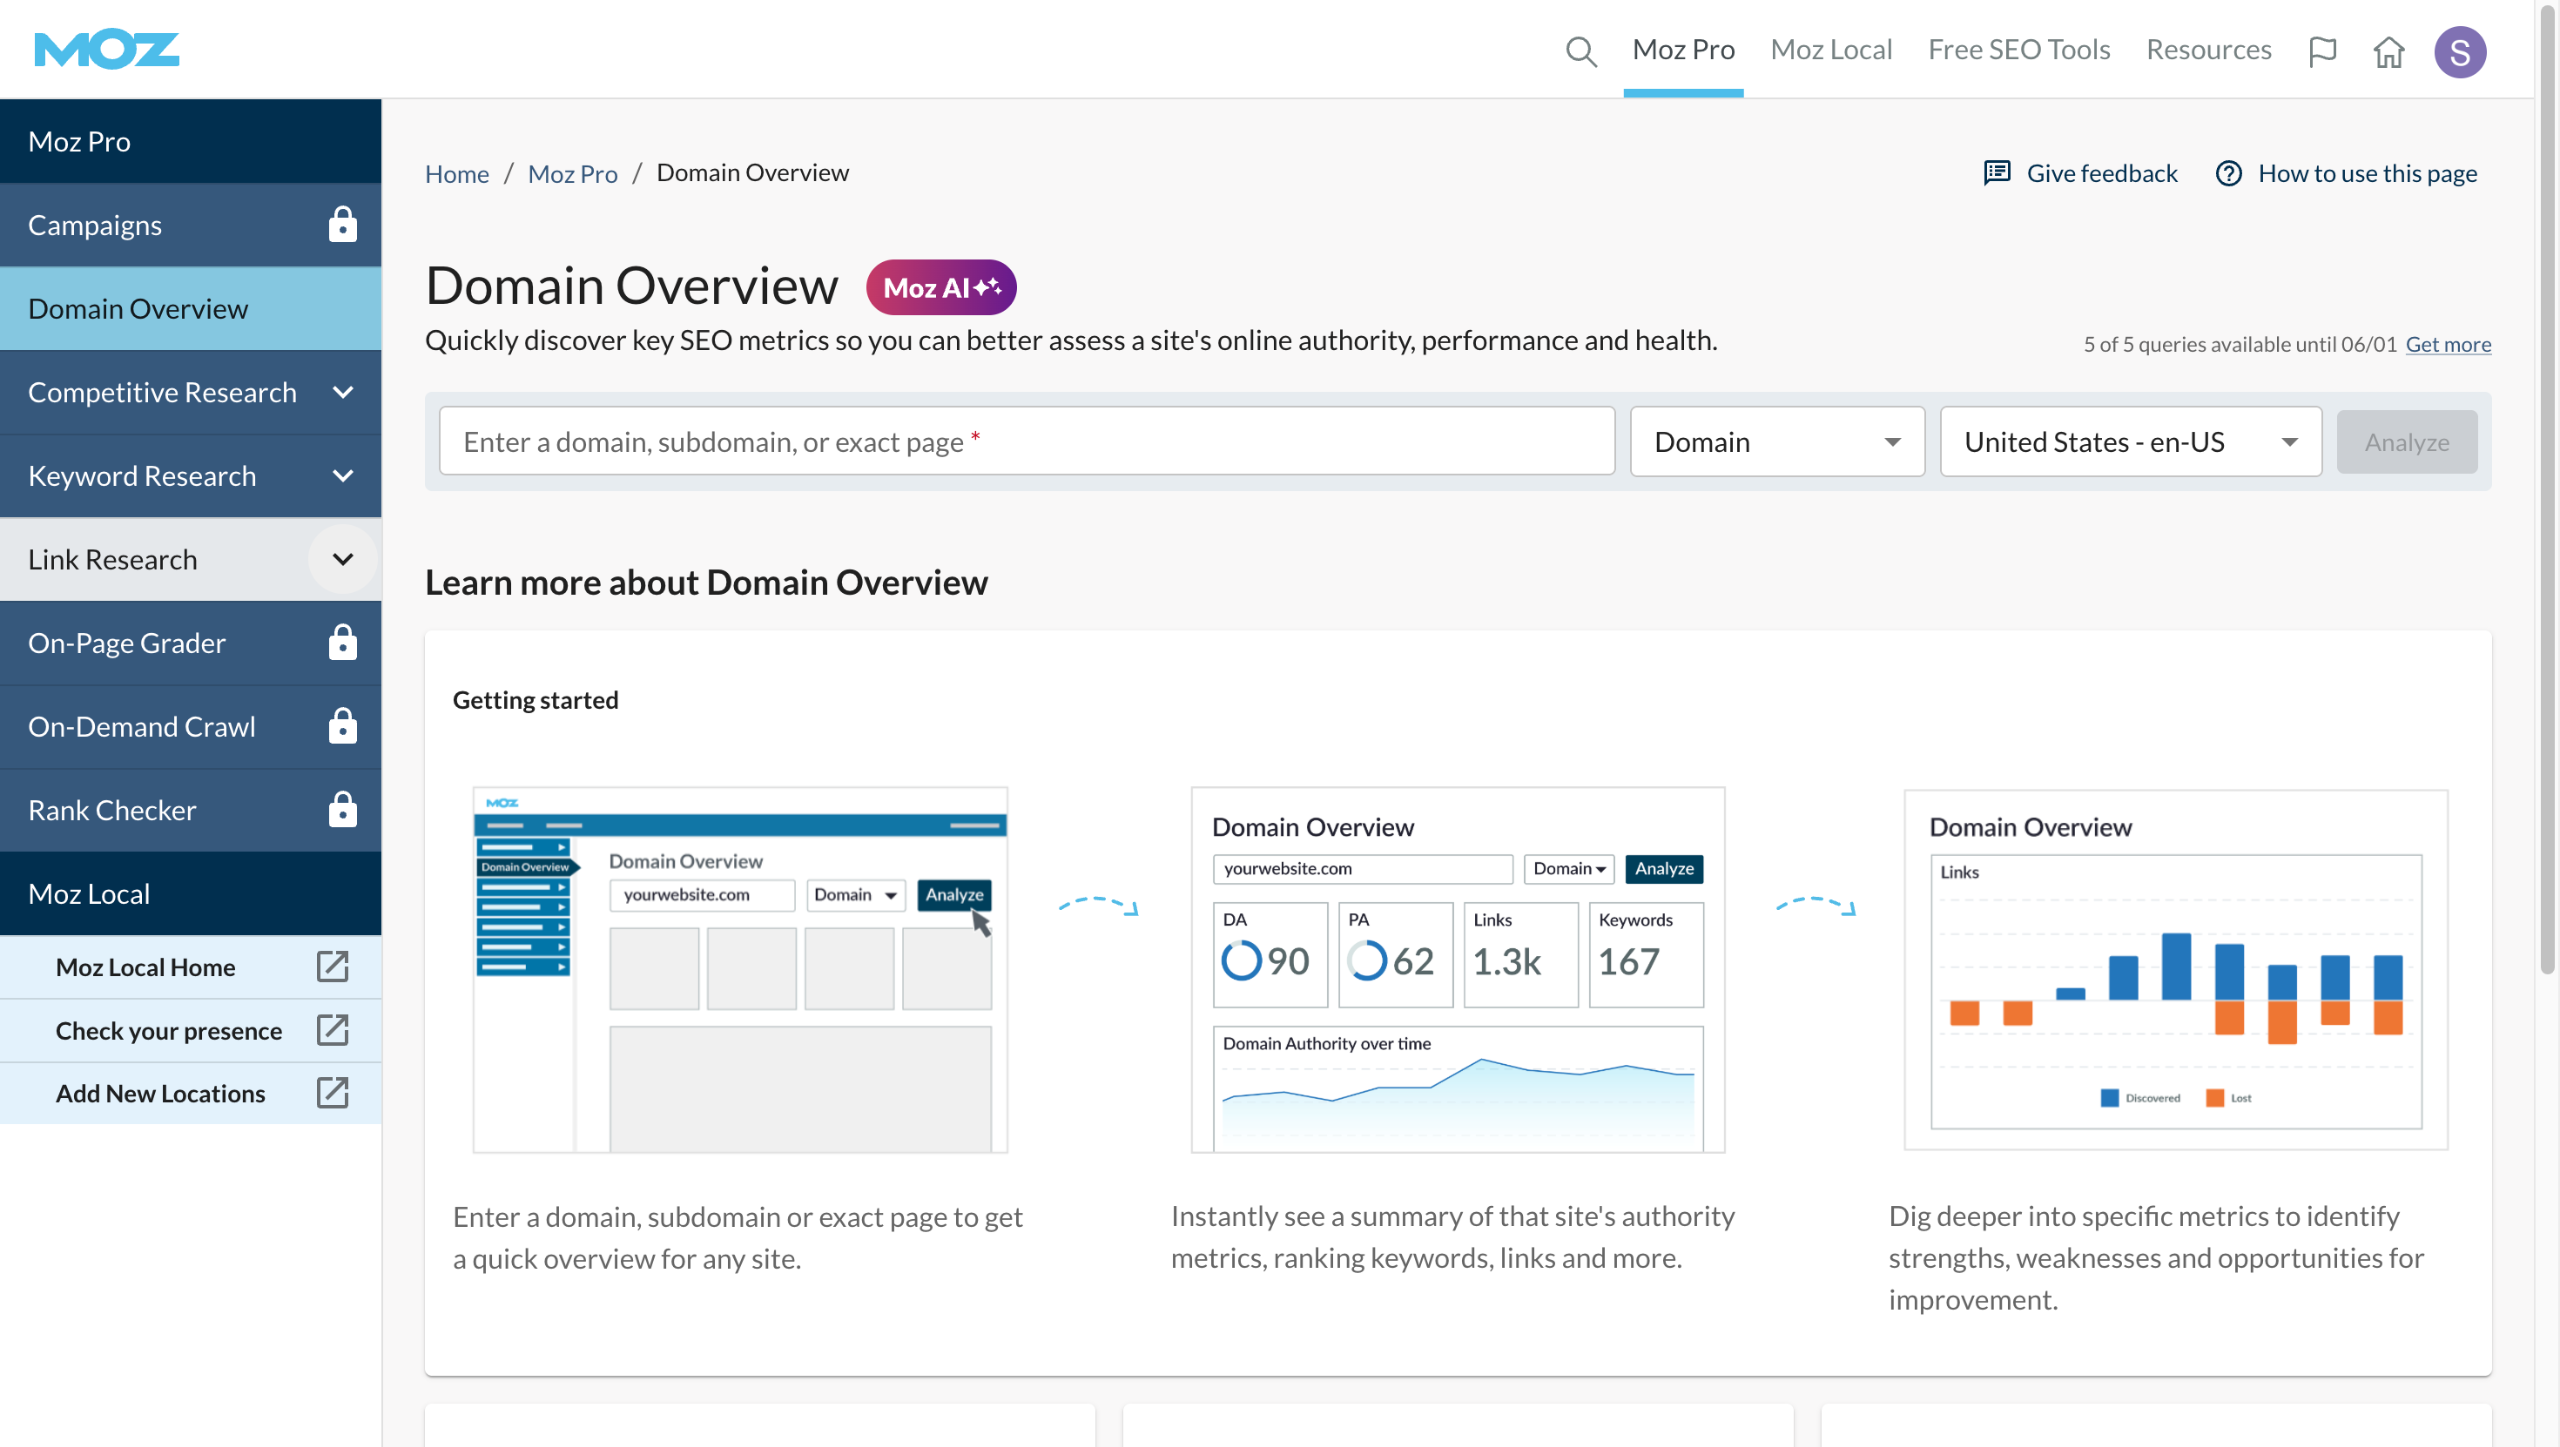Click the Give feedback chat icon
The image size is (2560, 1447).
1997,173
